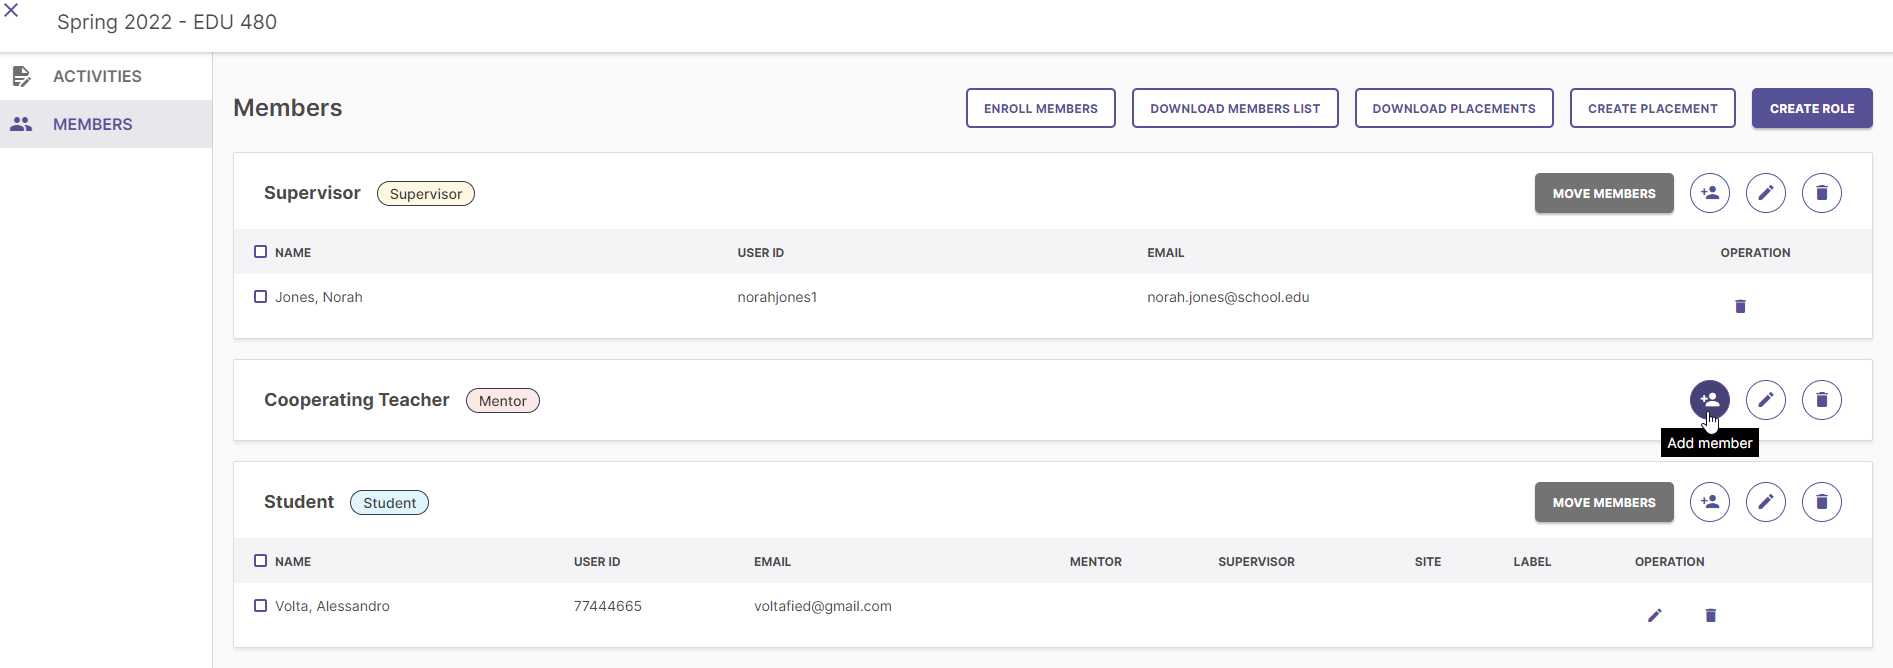Screen dimensions: 1893x668
Task: Select all members in Supervisor table
Action: click(260, 252)
